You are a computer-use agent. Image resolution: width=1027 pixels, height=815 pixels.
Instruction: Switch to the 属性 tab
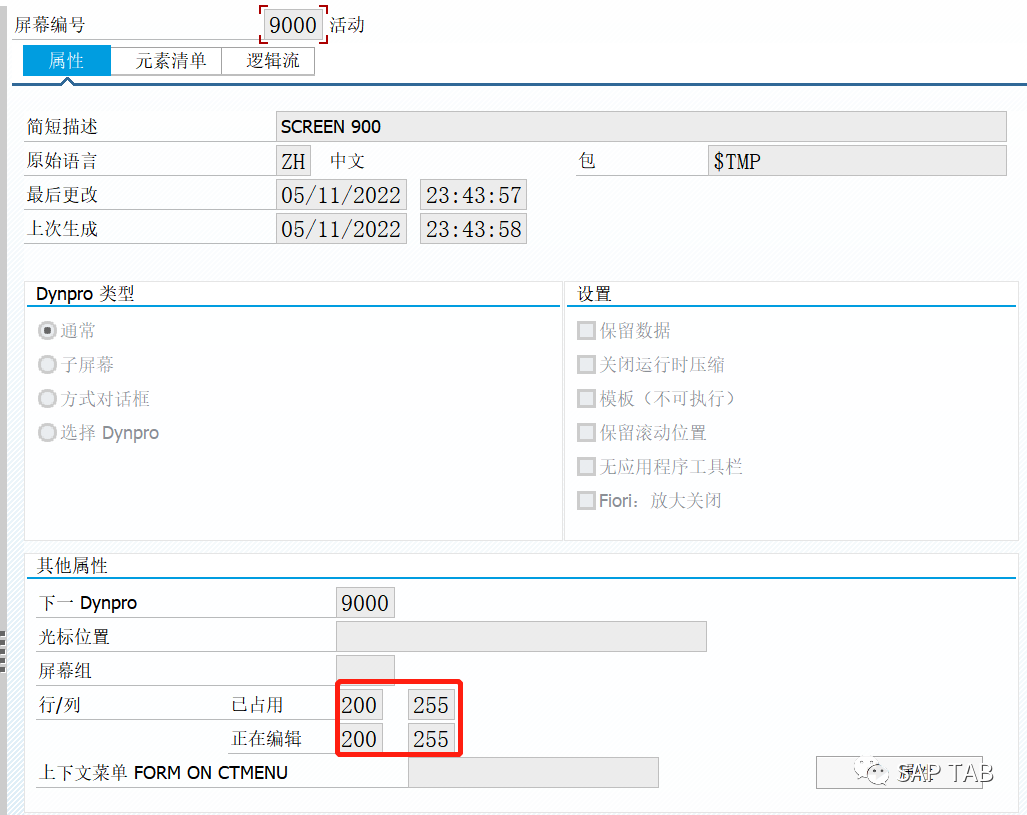click(67, 61)
